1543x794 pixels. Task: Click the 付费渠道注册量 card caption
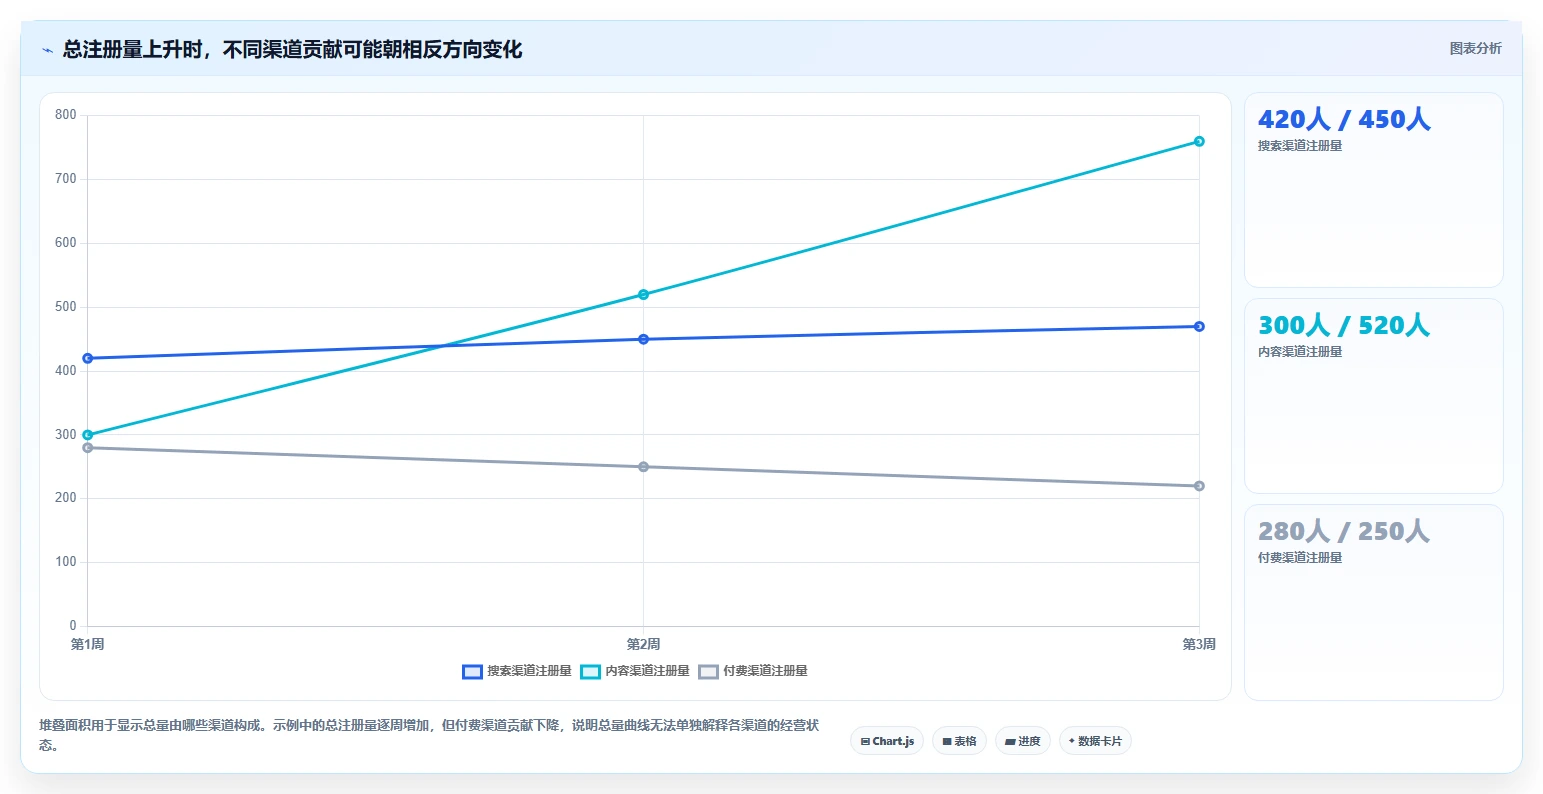click(1300, 558)
